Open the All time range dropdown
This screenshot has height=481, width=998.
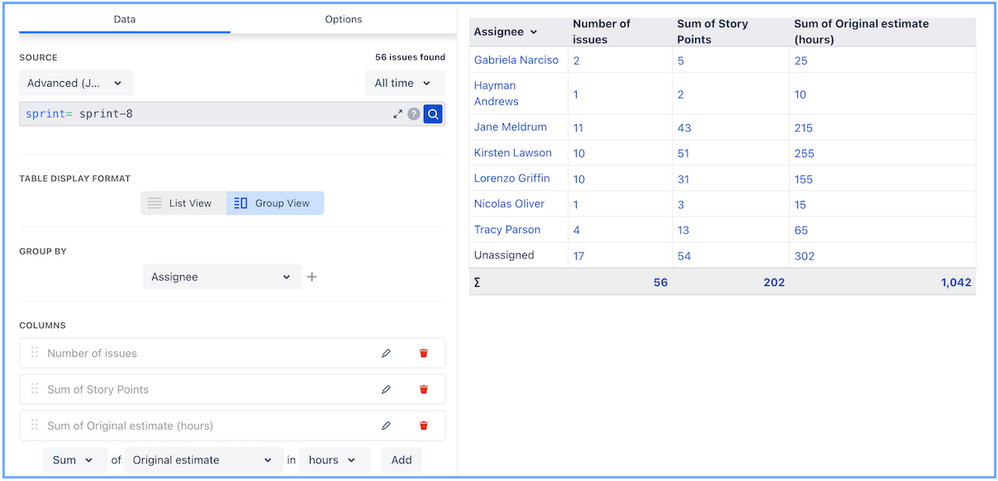[x=404, y=83]
